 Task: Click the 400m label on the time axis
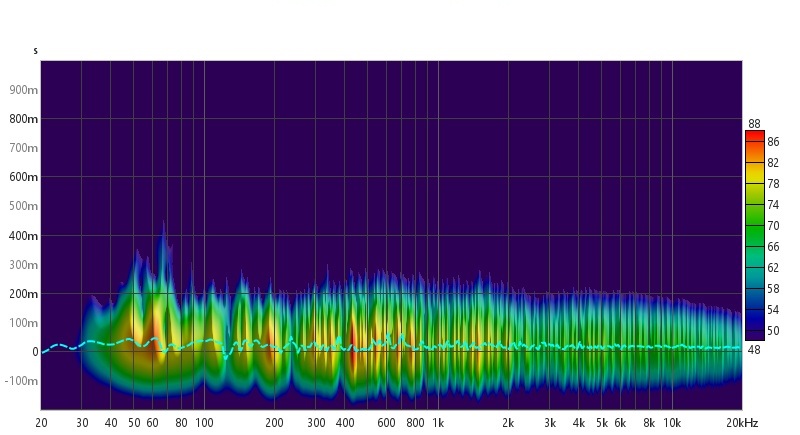point(23,236)
